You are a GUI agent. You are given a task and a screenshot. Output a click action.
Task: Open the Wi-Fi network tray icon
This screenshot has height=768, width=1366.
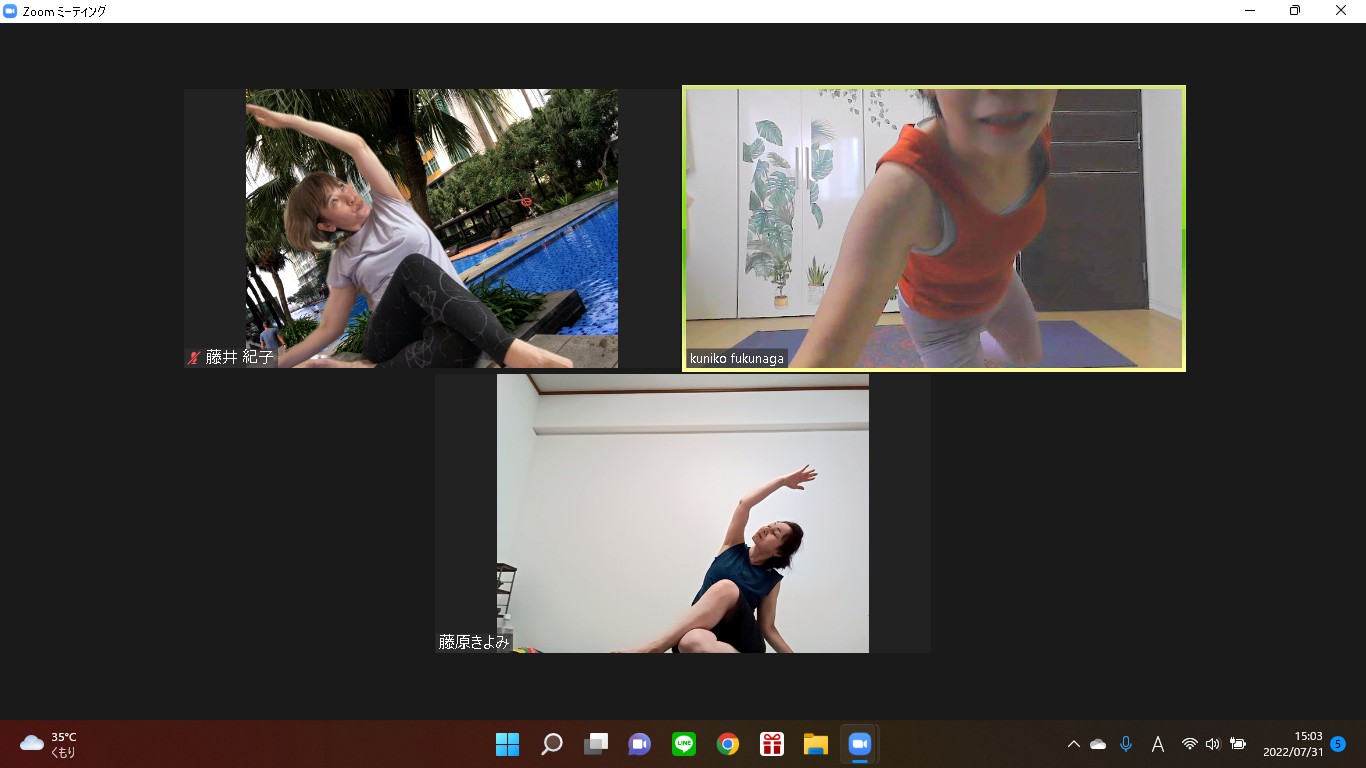click(x=1190, y=744)
